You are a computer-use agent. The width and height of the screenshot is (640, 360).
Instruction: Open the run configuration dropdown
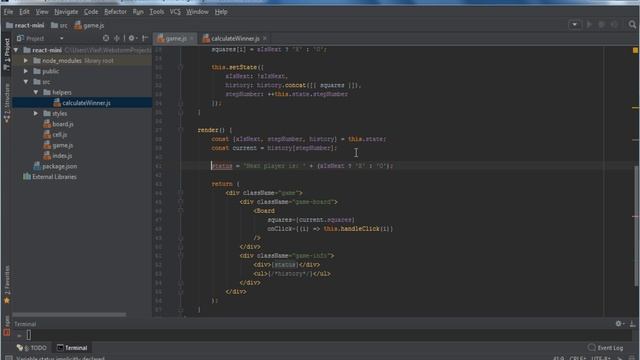574,25
